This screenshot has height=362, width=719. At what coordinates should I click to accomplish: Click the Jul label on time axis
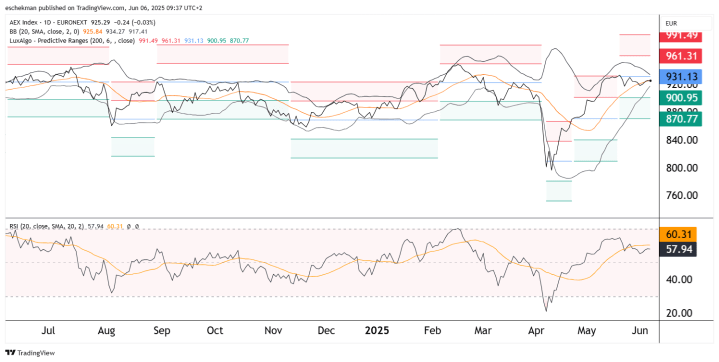pyautogui.click(x=48, y=330)
